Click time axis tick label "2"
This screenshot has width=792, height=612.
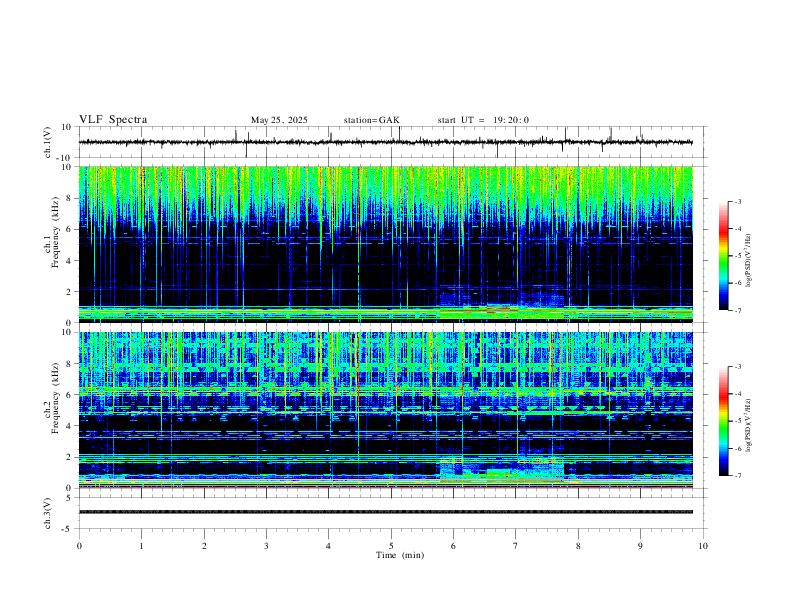pos(204,546)
